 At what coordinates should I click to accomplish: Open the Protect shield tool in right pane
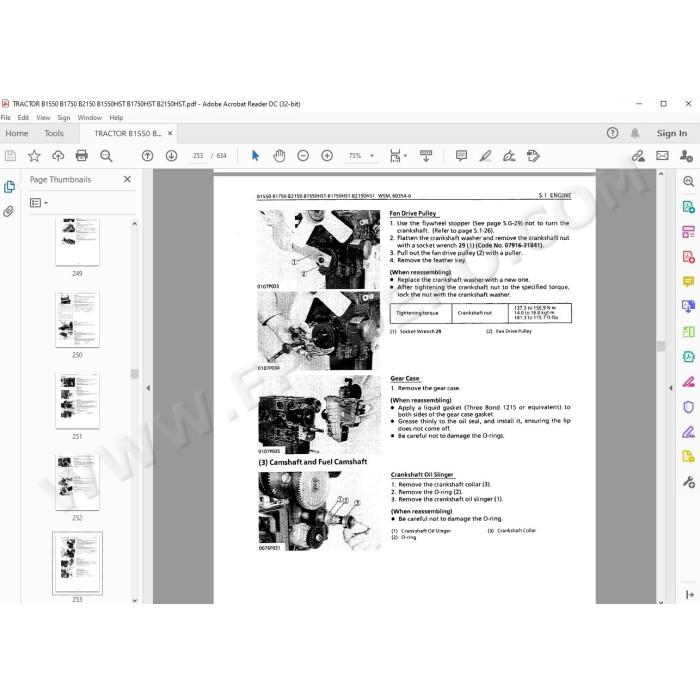tap(688, 407)
